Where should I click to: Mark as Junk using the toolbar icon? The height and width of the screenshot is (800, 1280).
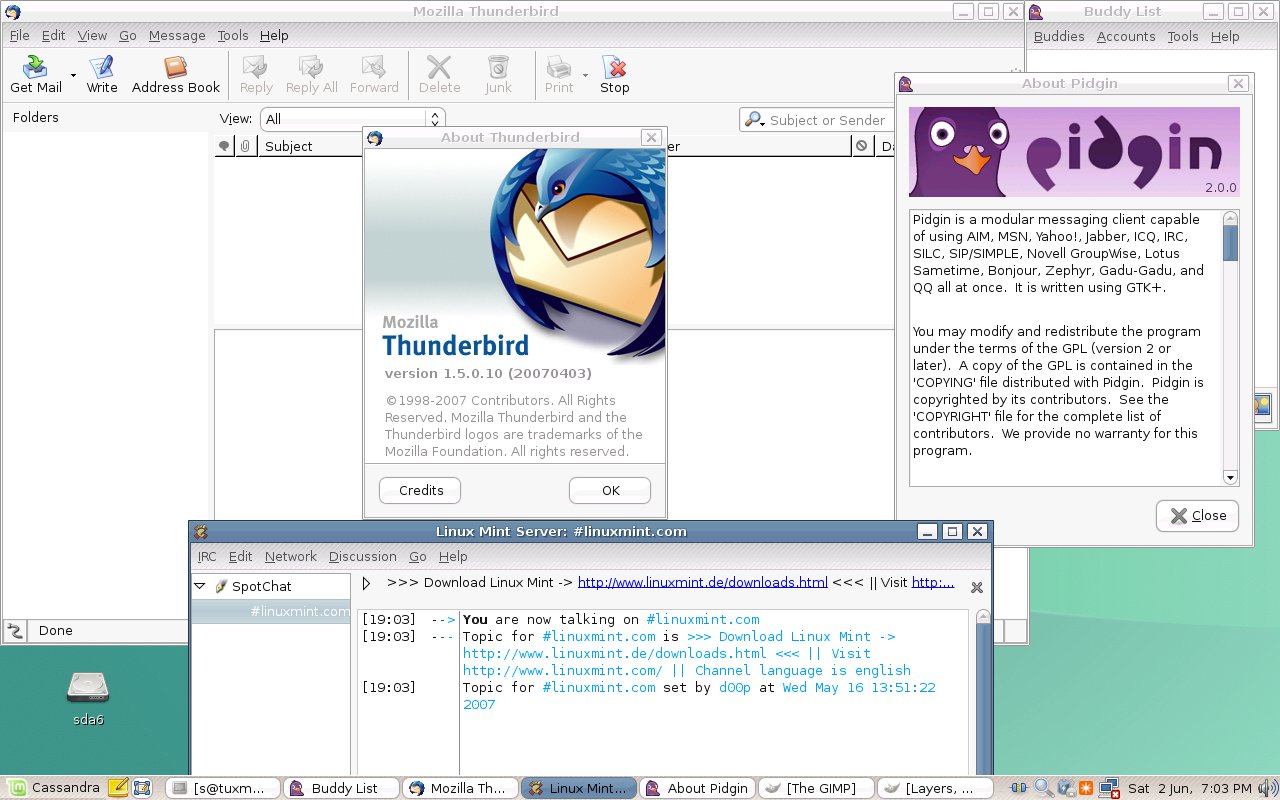[x=498, y=75]
